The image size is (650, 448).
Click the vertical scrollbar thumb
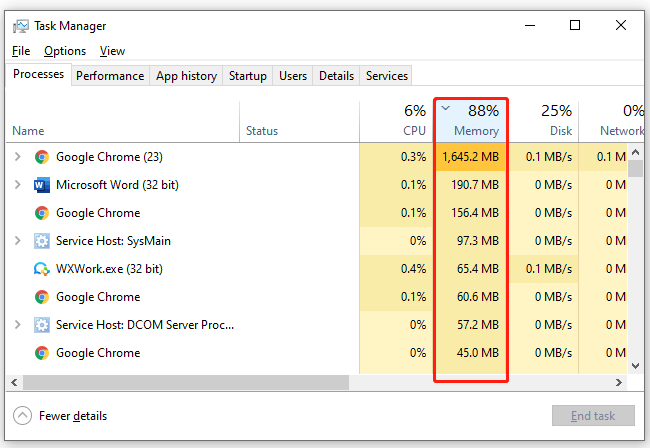[635, 169]
